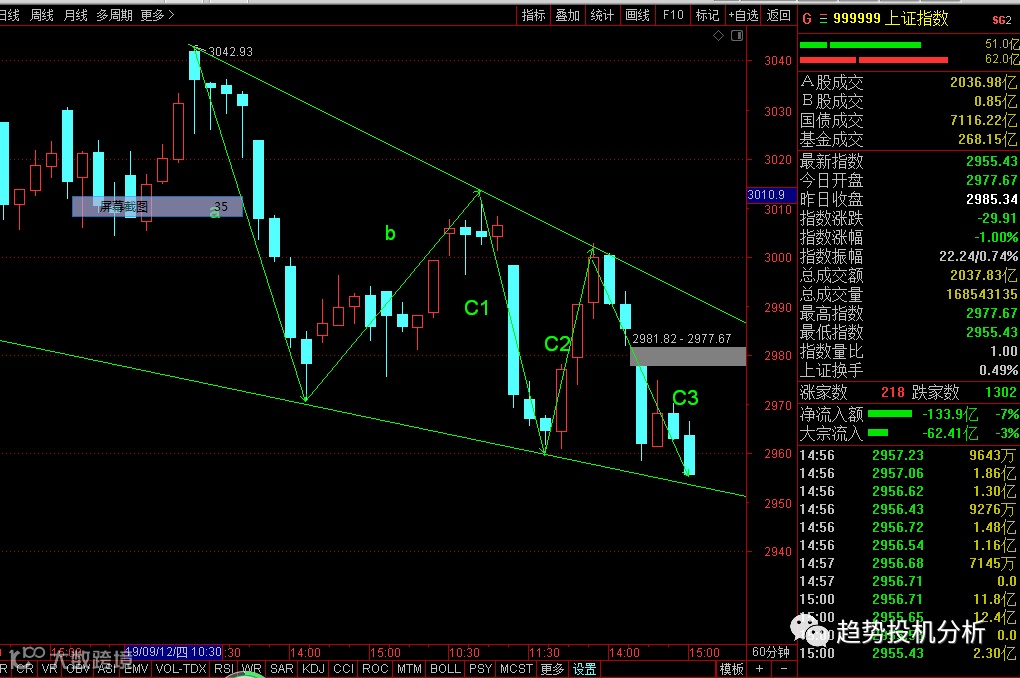Open the 多周期 multi-period view

(x=114, y=15)
